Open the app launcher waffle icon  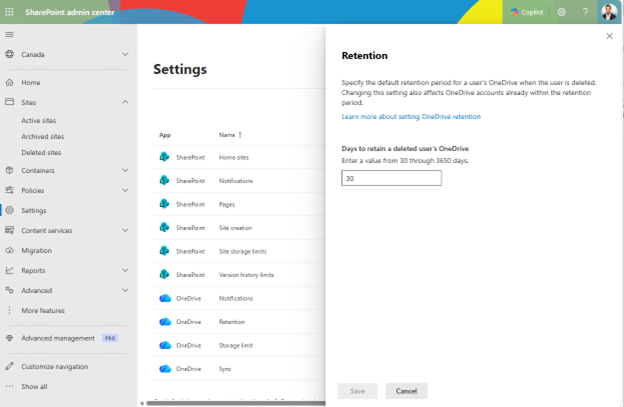click(x=9, y=12)
